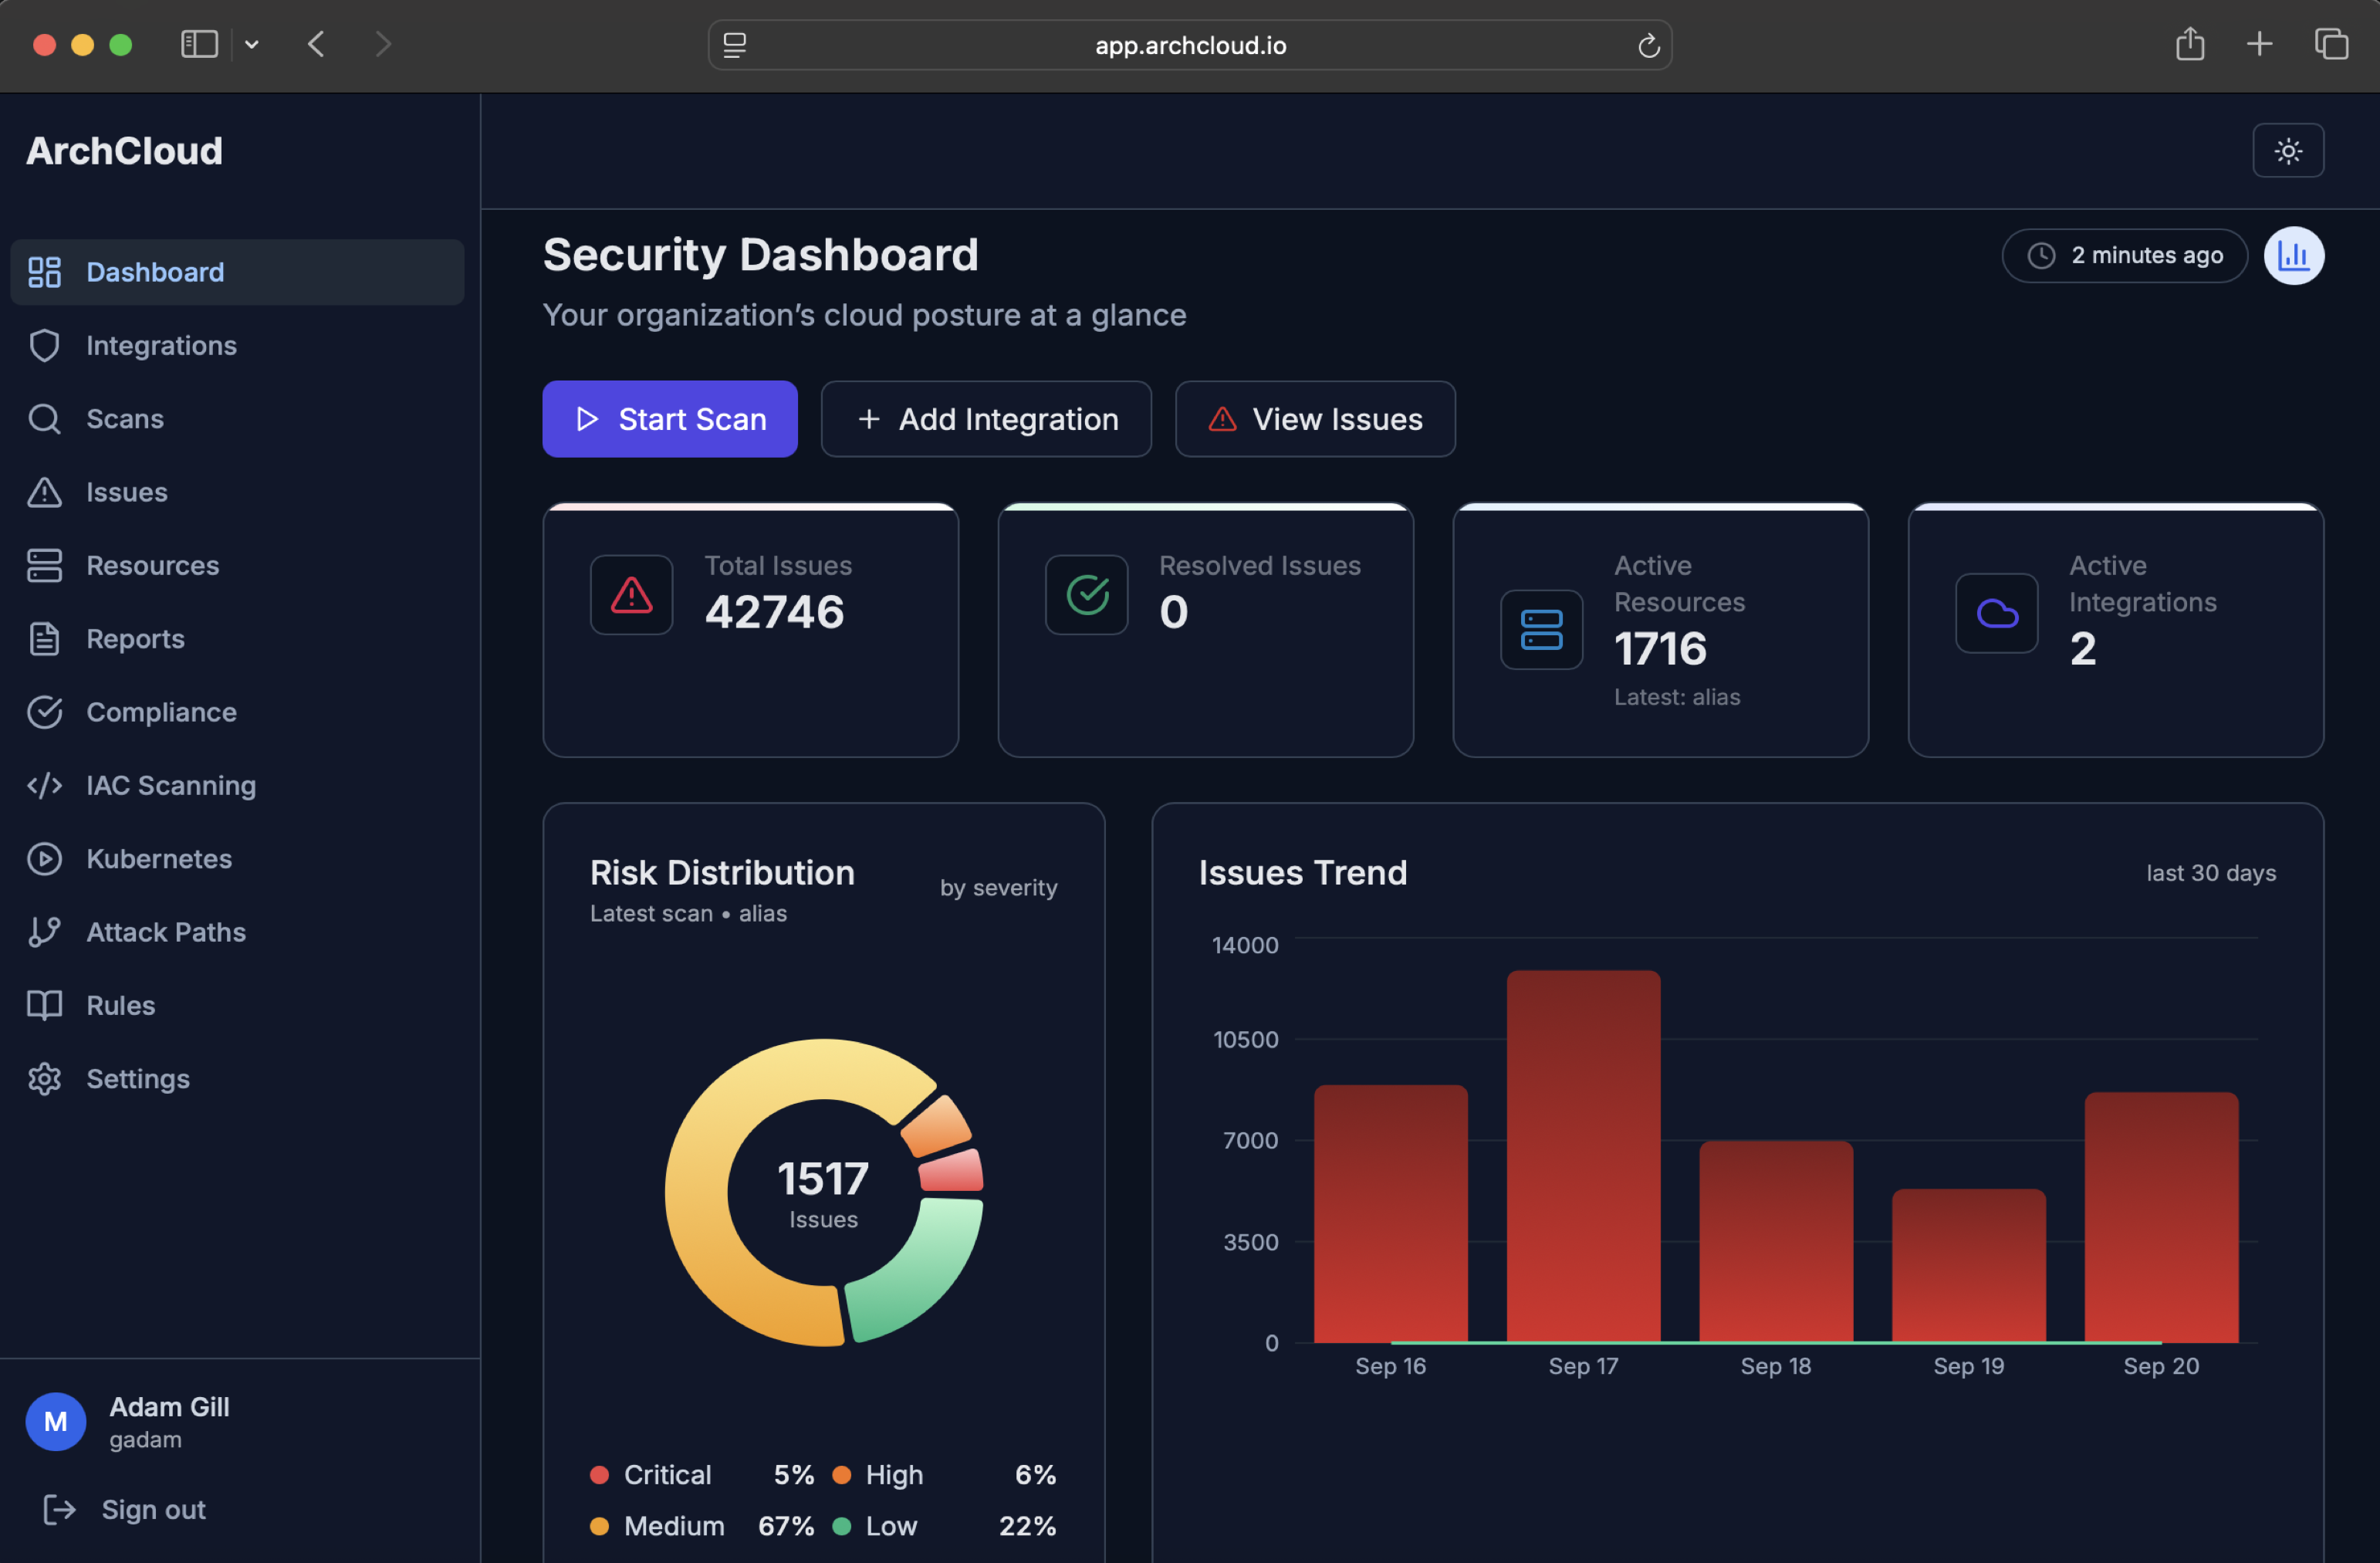Open Kubernetes section via its play icon

tap(44, 858)
